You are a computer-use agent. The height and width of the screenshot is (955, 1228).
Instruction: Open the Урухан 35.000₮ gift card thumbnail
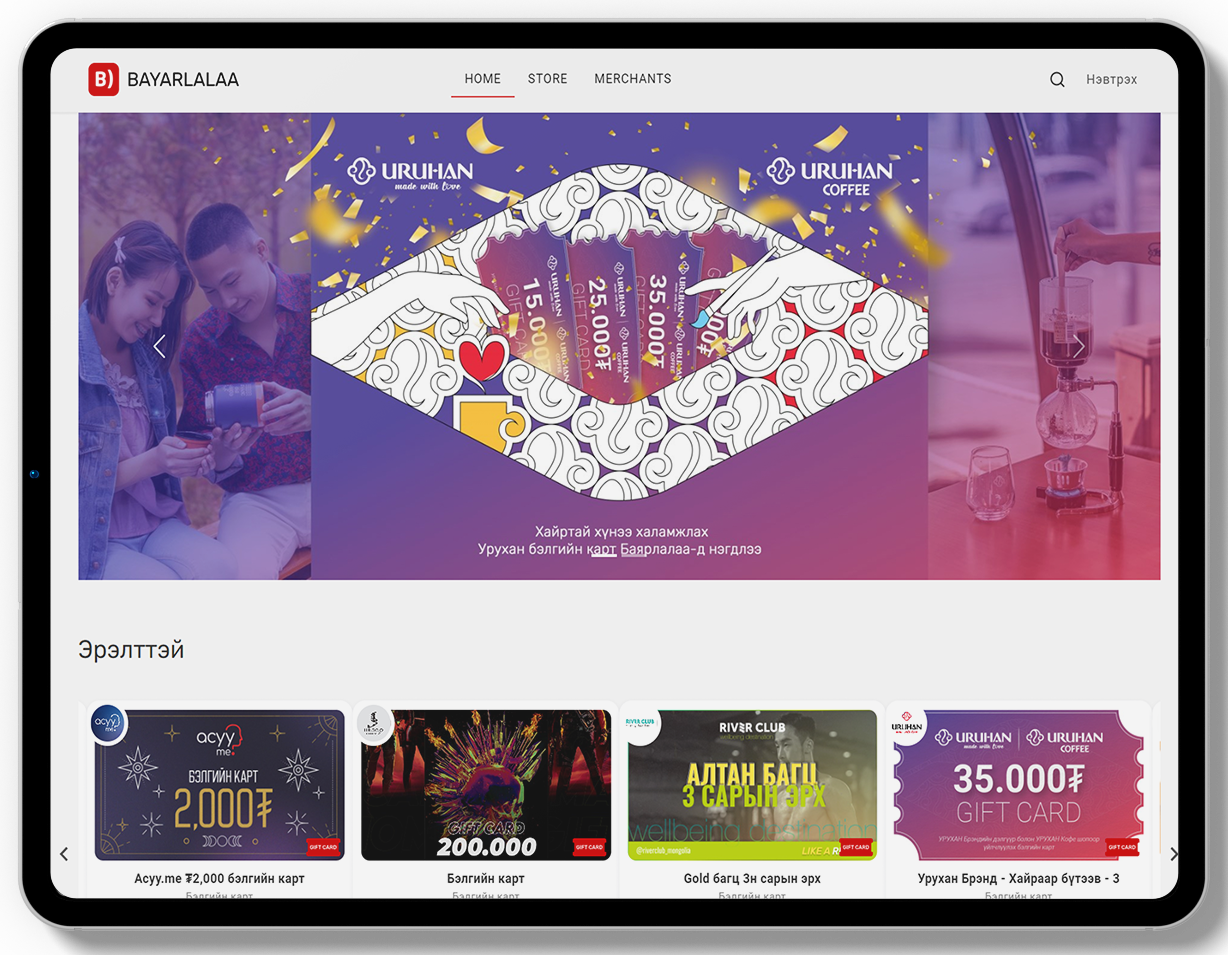(1018, 786)
